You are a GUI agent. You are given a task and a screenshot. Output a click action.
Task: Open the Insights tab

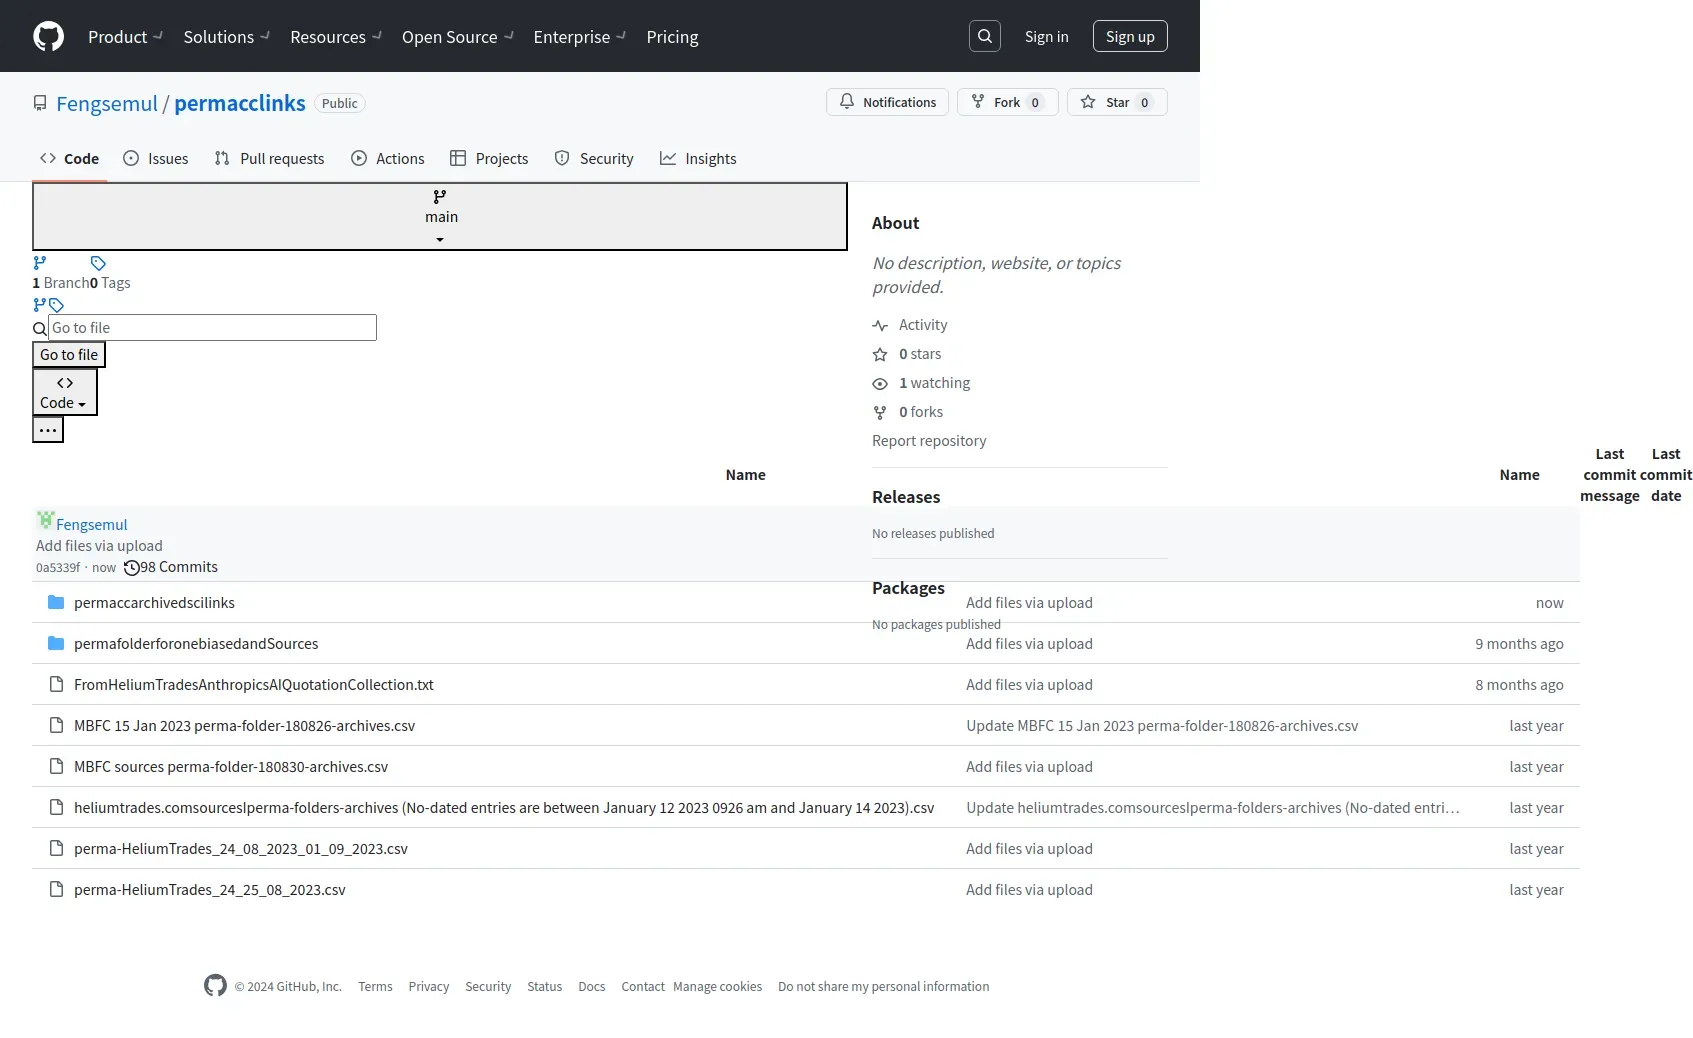click(698, 159)
